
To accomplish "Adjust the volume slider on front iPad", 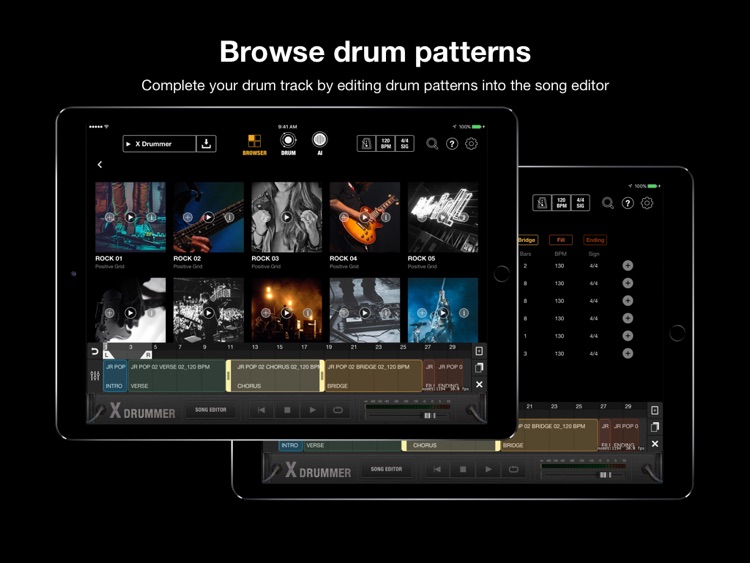I will click(430, 415).
